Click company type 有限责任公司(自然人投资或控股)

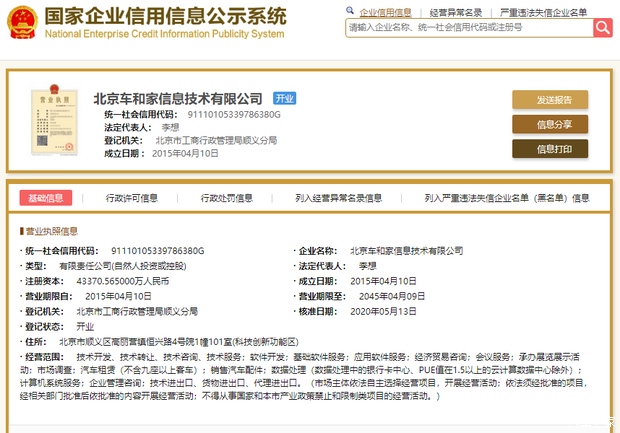click(123, 266)
